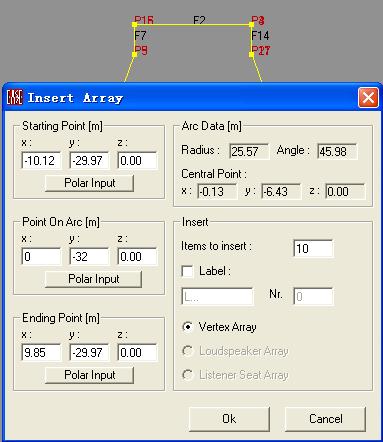
Task: Enable the Label checkbox
Action: pyautogui.click(x=188, y=271)
